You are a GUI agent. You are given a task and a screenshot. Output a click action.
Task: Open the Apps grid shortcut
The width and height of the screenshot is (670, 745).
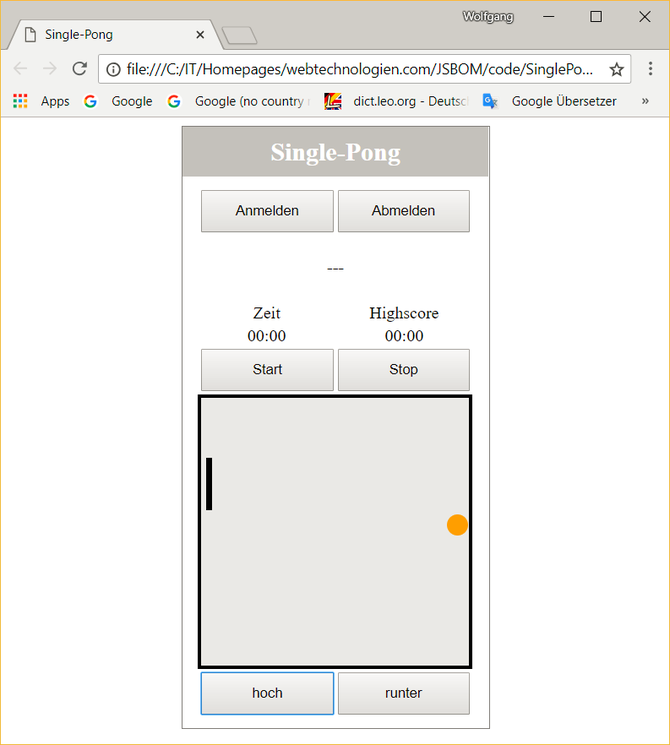(x=41, y=101)
